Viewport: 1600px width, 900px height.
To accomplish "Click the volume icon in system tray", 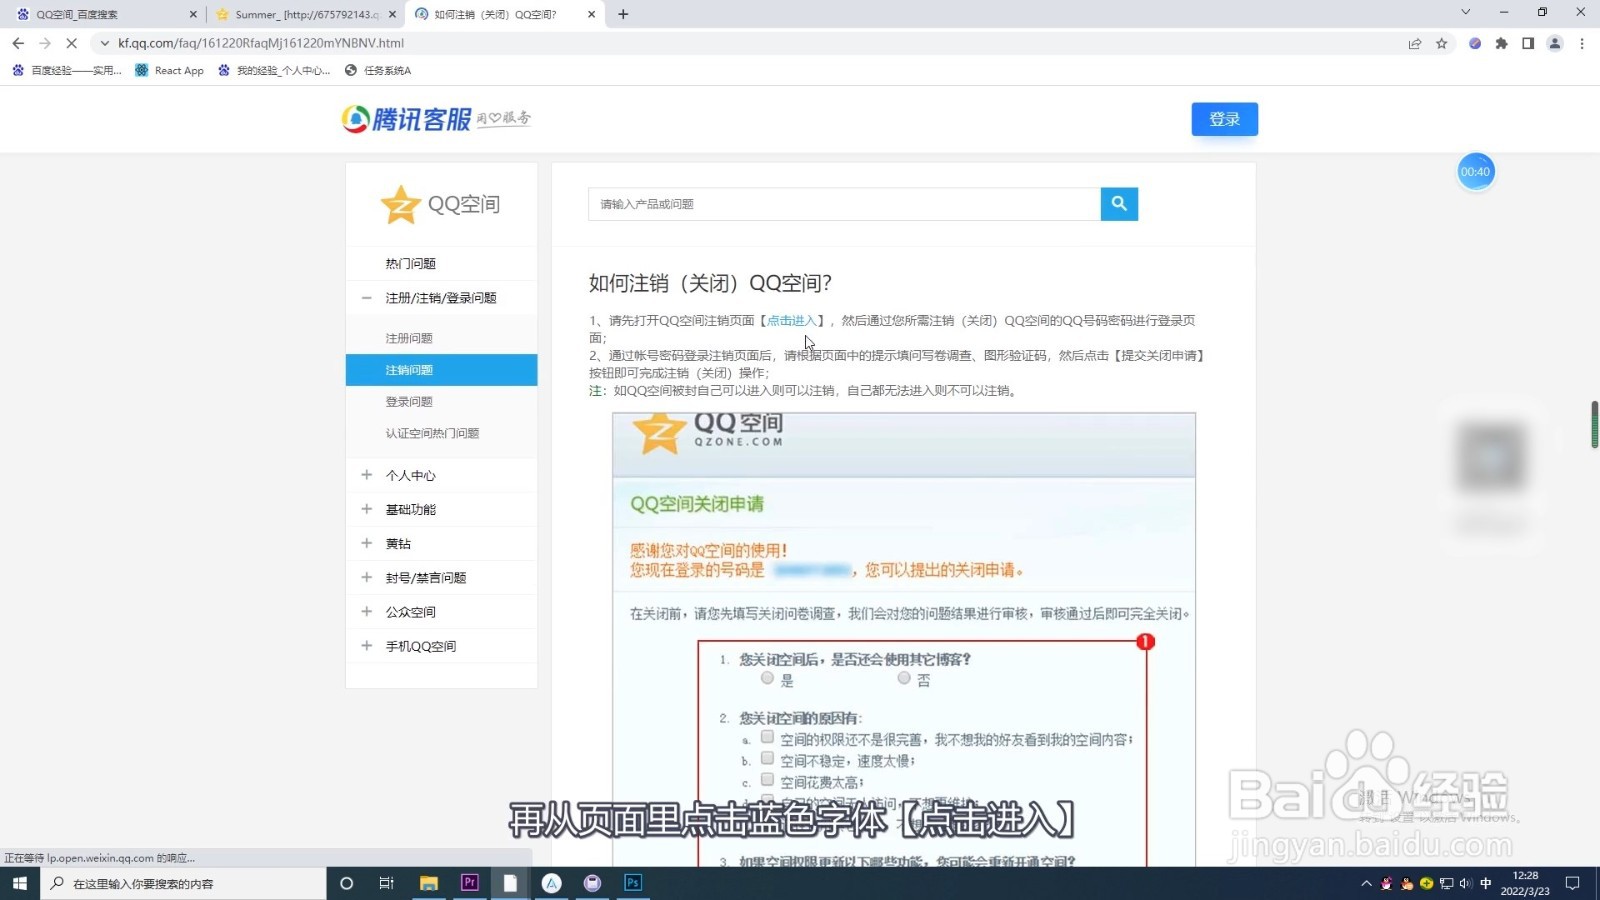I will point(1465,883).
